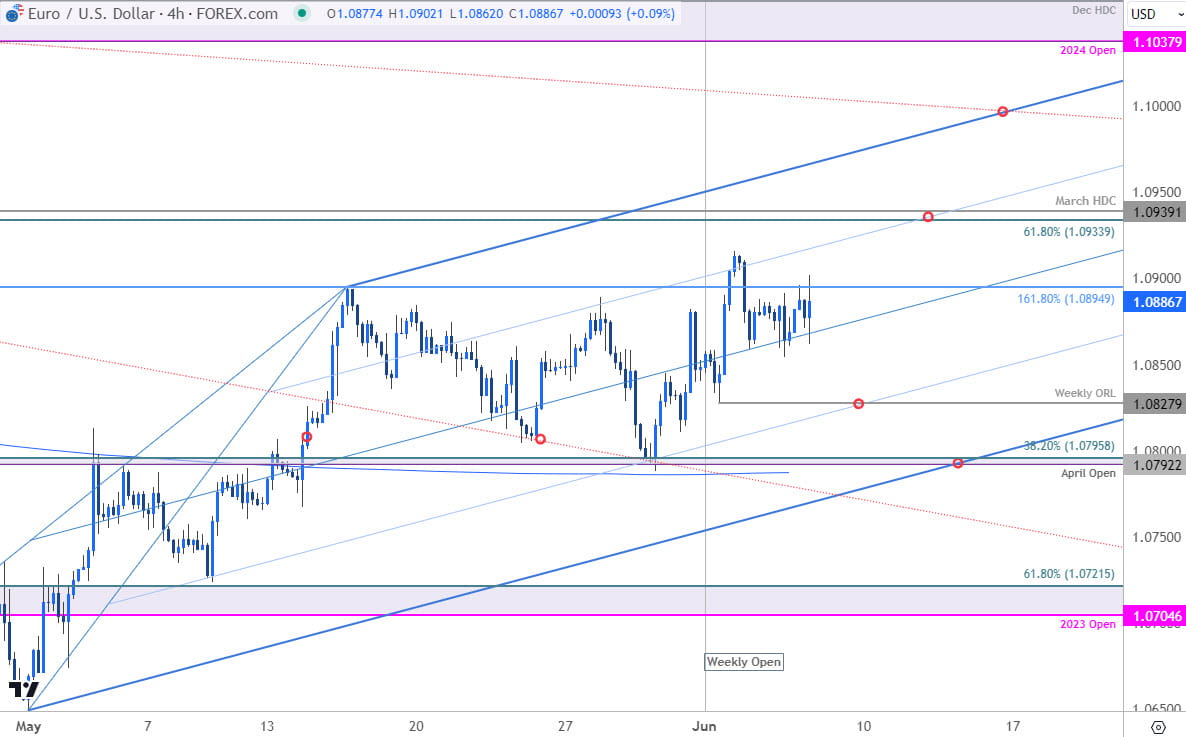Click the Jun date on time axis
The image size is (1186, 737).
coord(704,726)
